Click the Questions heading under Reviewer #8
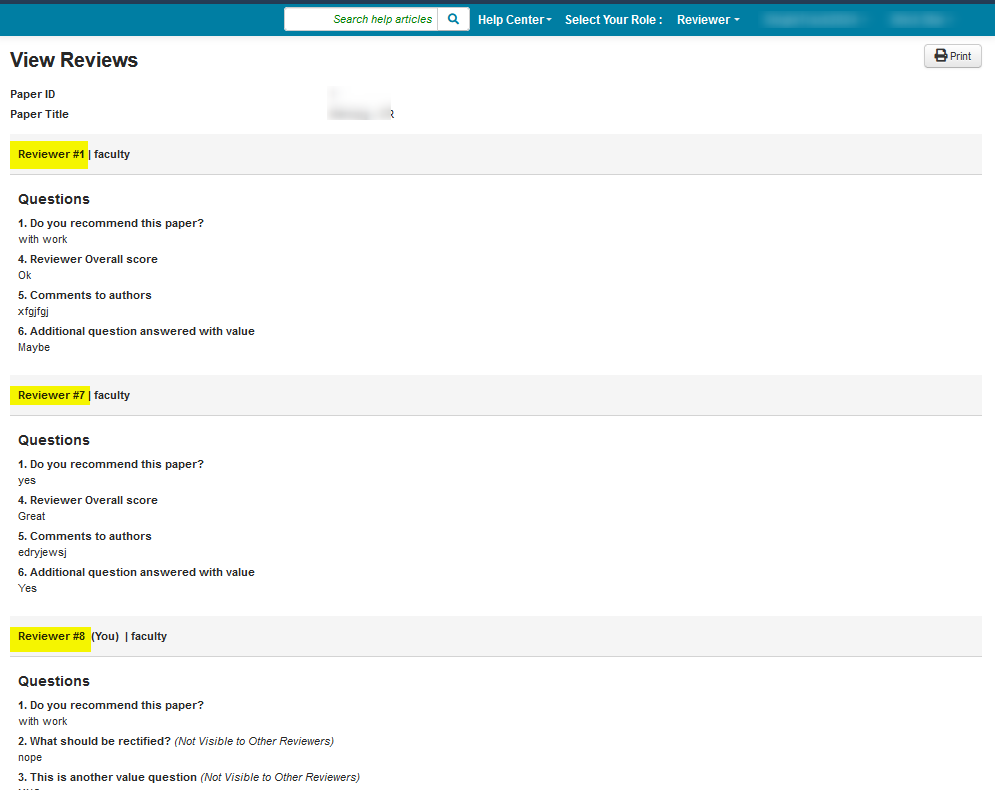This screenshot has width=995, height=790. pyautogui.click(x=54, y=681)
